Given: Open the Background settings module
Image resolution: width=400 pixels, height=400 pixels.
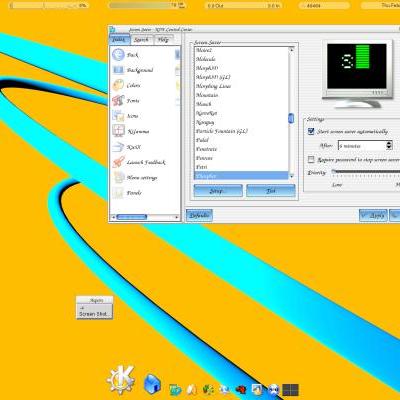Looking at the screenshot, I should pyautogui.click(x=132, y=70).
